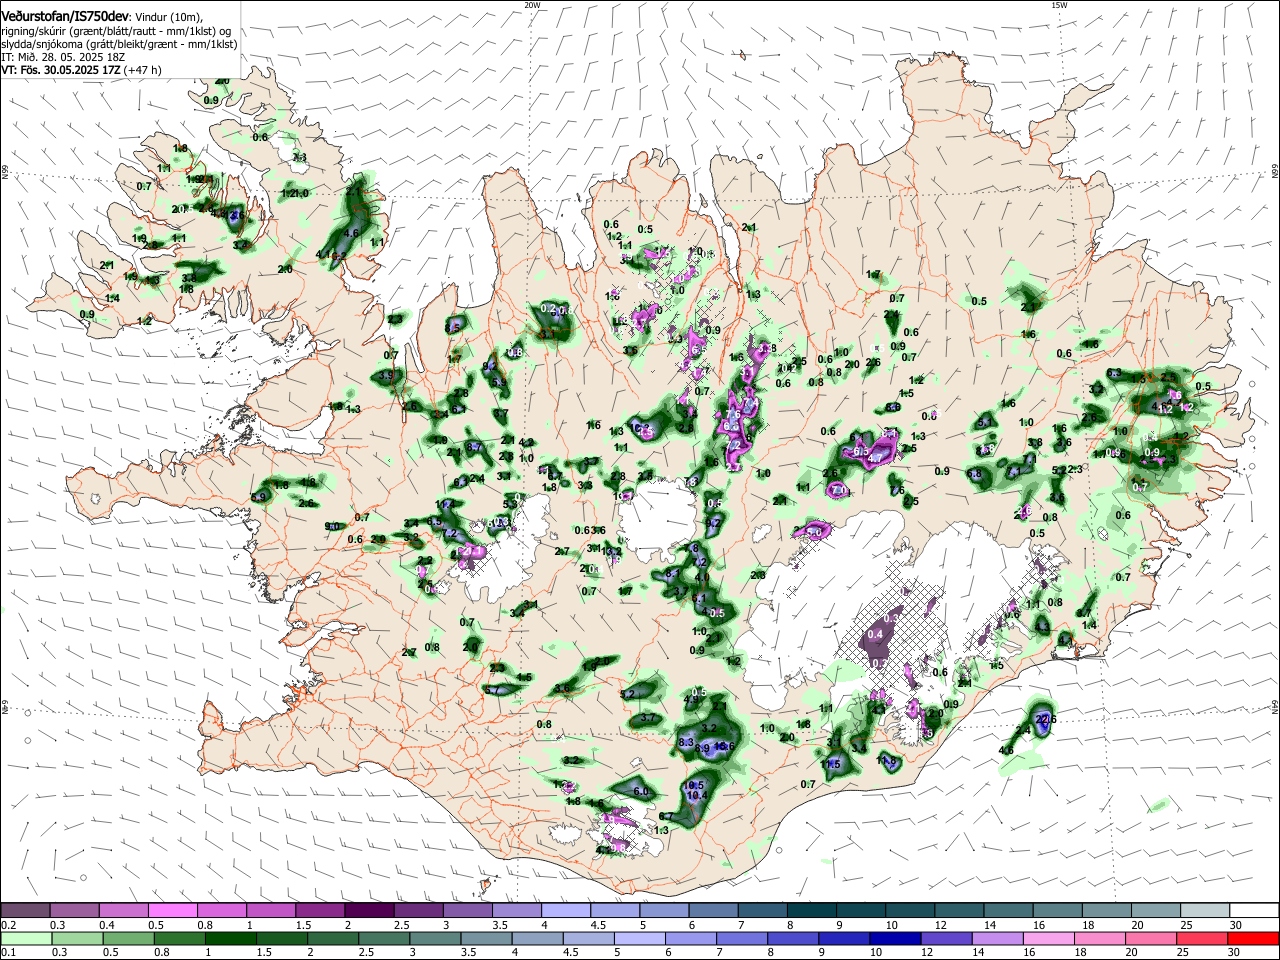This screenshot has width=1280, height=960.
Task: Click the Veðurstofan/IS750dev title text
Action: 65,17
